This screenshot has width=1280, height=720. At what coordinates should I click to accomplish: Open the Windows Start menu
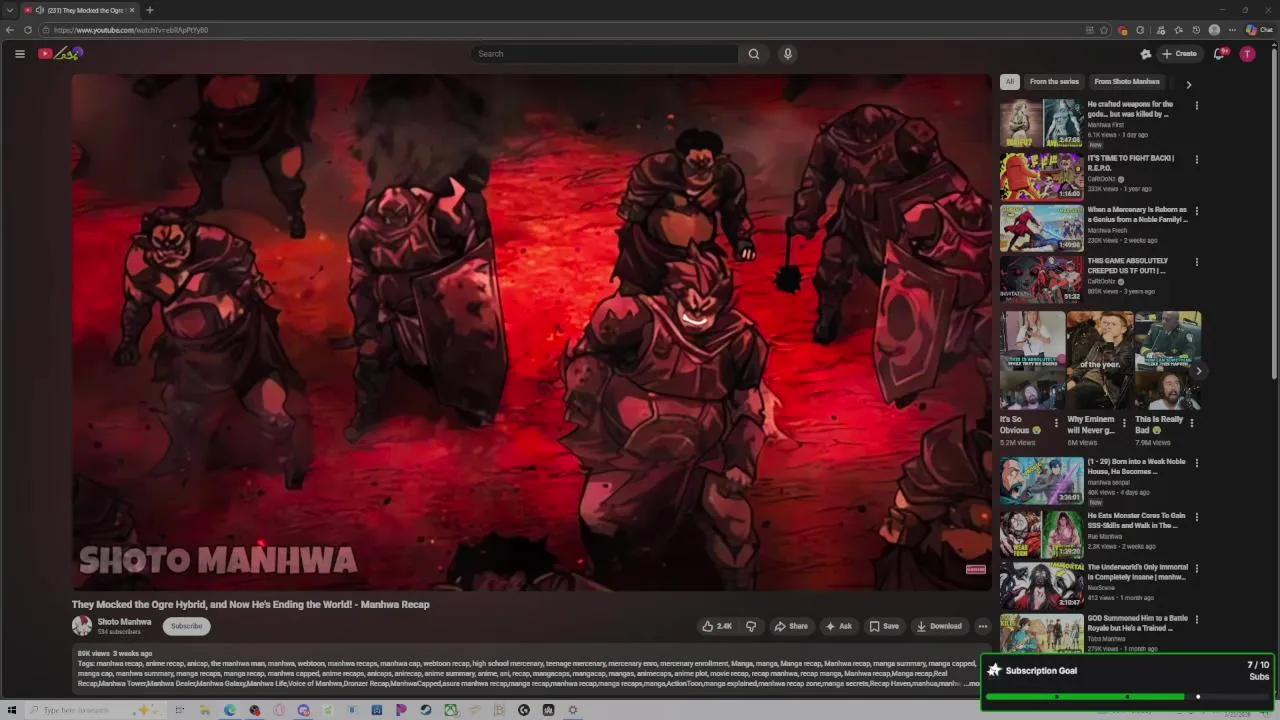12,710
